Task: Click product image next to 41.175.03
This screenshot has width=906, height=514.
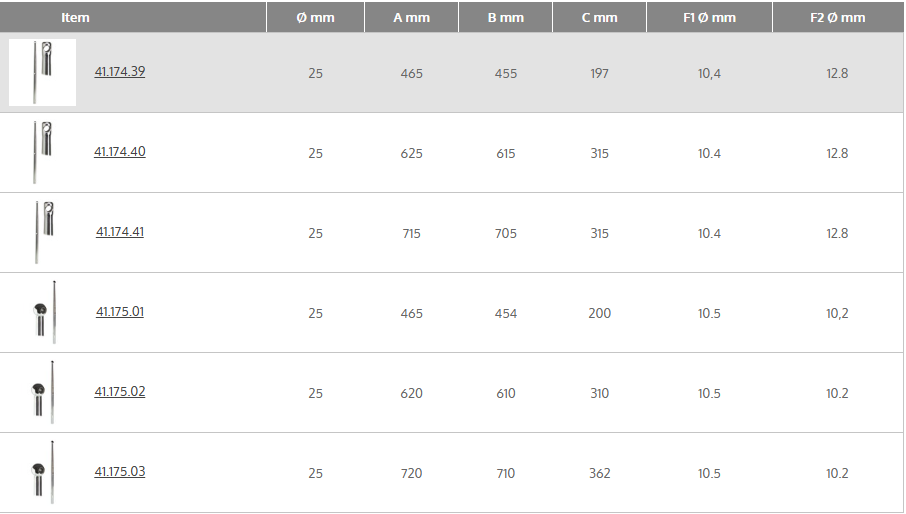Action: (x=44, y=472)
